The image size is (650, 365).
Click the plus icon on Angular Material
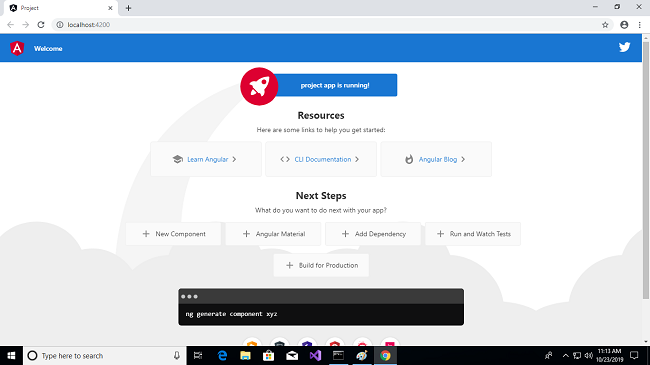246,234
